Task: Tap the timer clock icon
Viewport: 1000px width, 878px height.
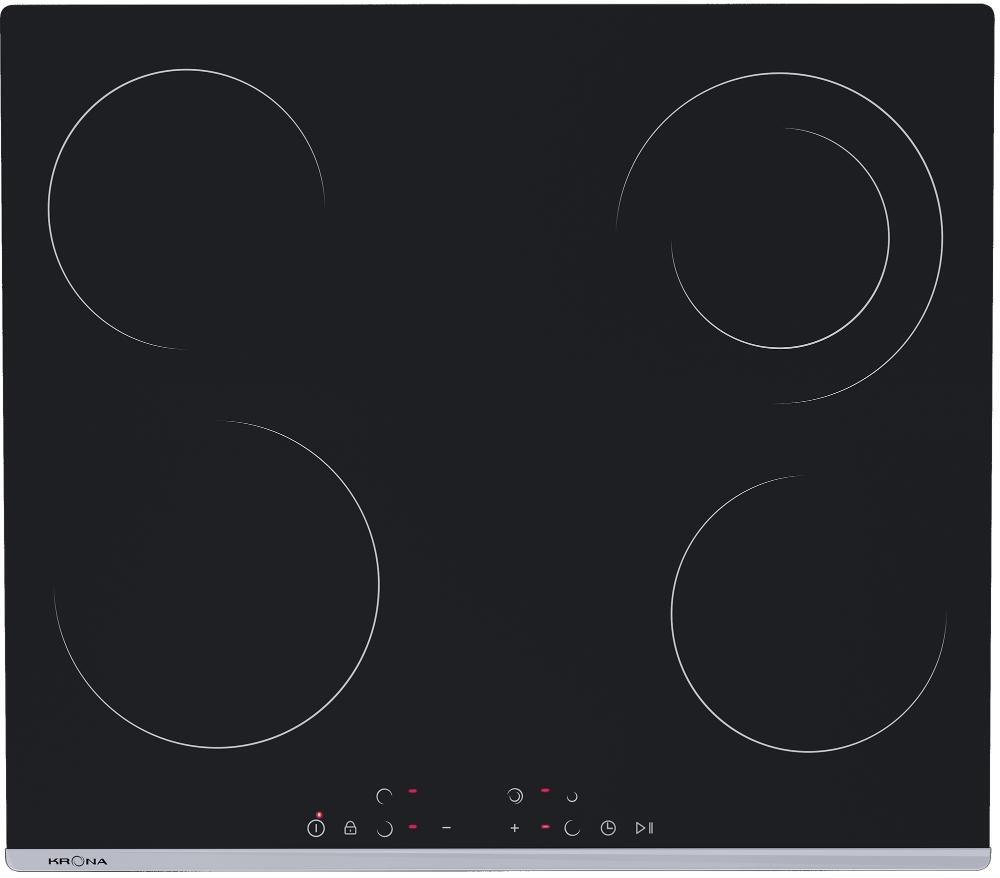Action: tap(608, 828)
